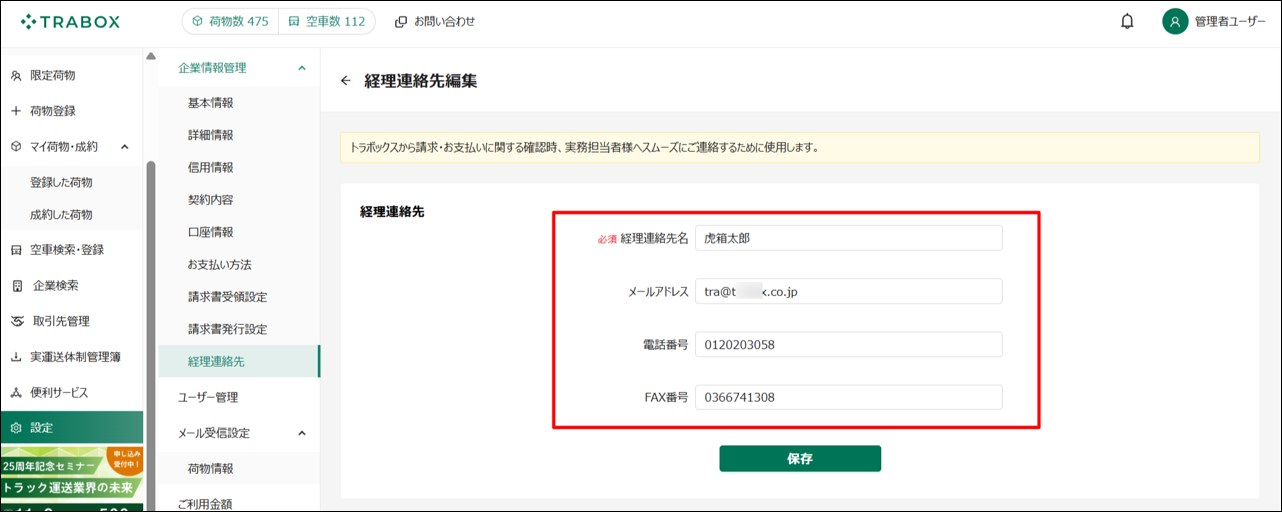The image size is (1282, 512).
Task: Click the handshake icon for 取引先管理
Action: [x=16, y=321]
